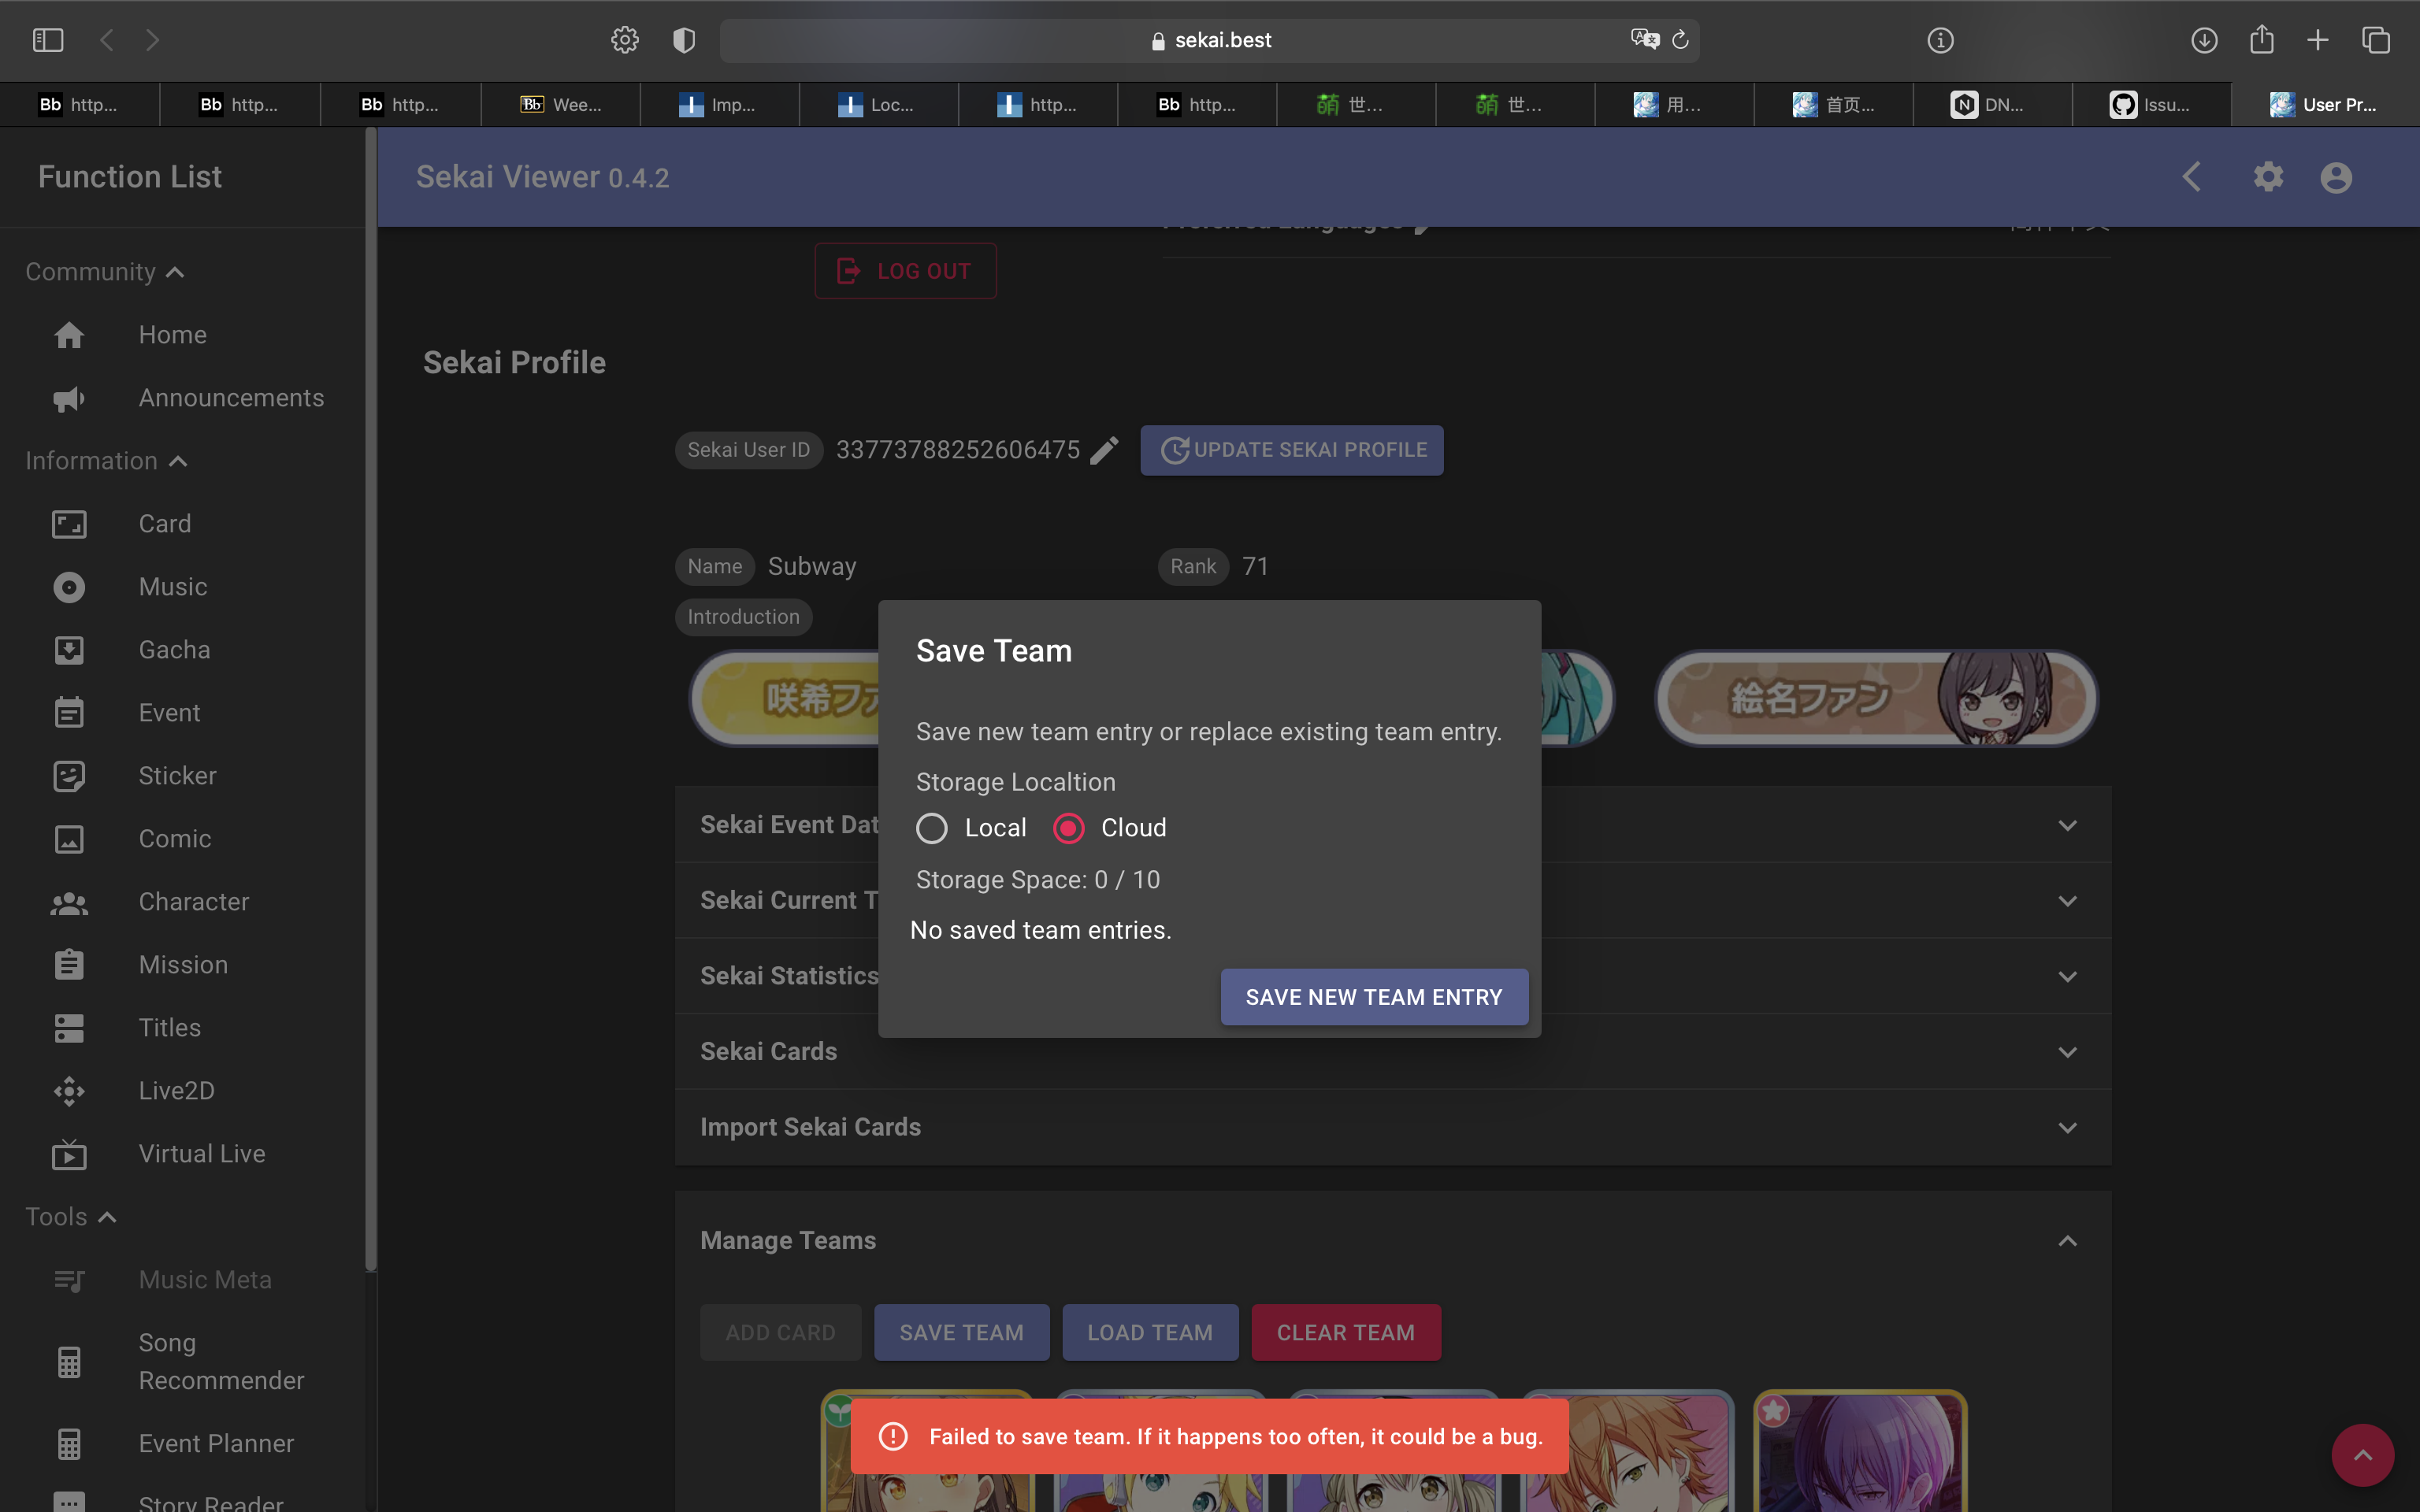This screenshot has height=1512, width=2420.
Task: Open the Card section in sidebar
Action: tap(164, 523)
